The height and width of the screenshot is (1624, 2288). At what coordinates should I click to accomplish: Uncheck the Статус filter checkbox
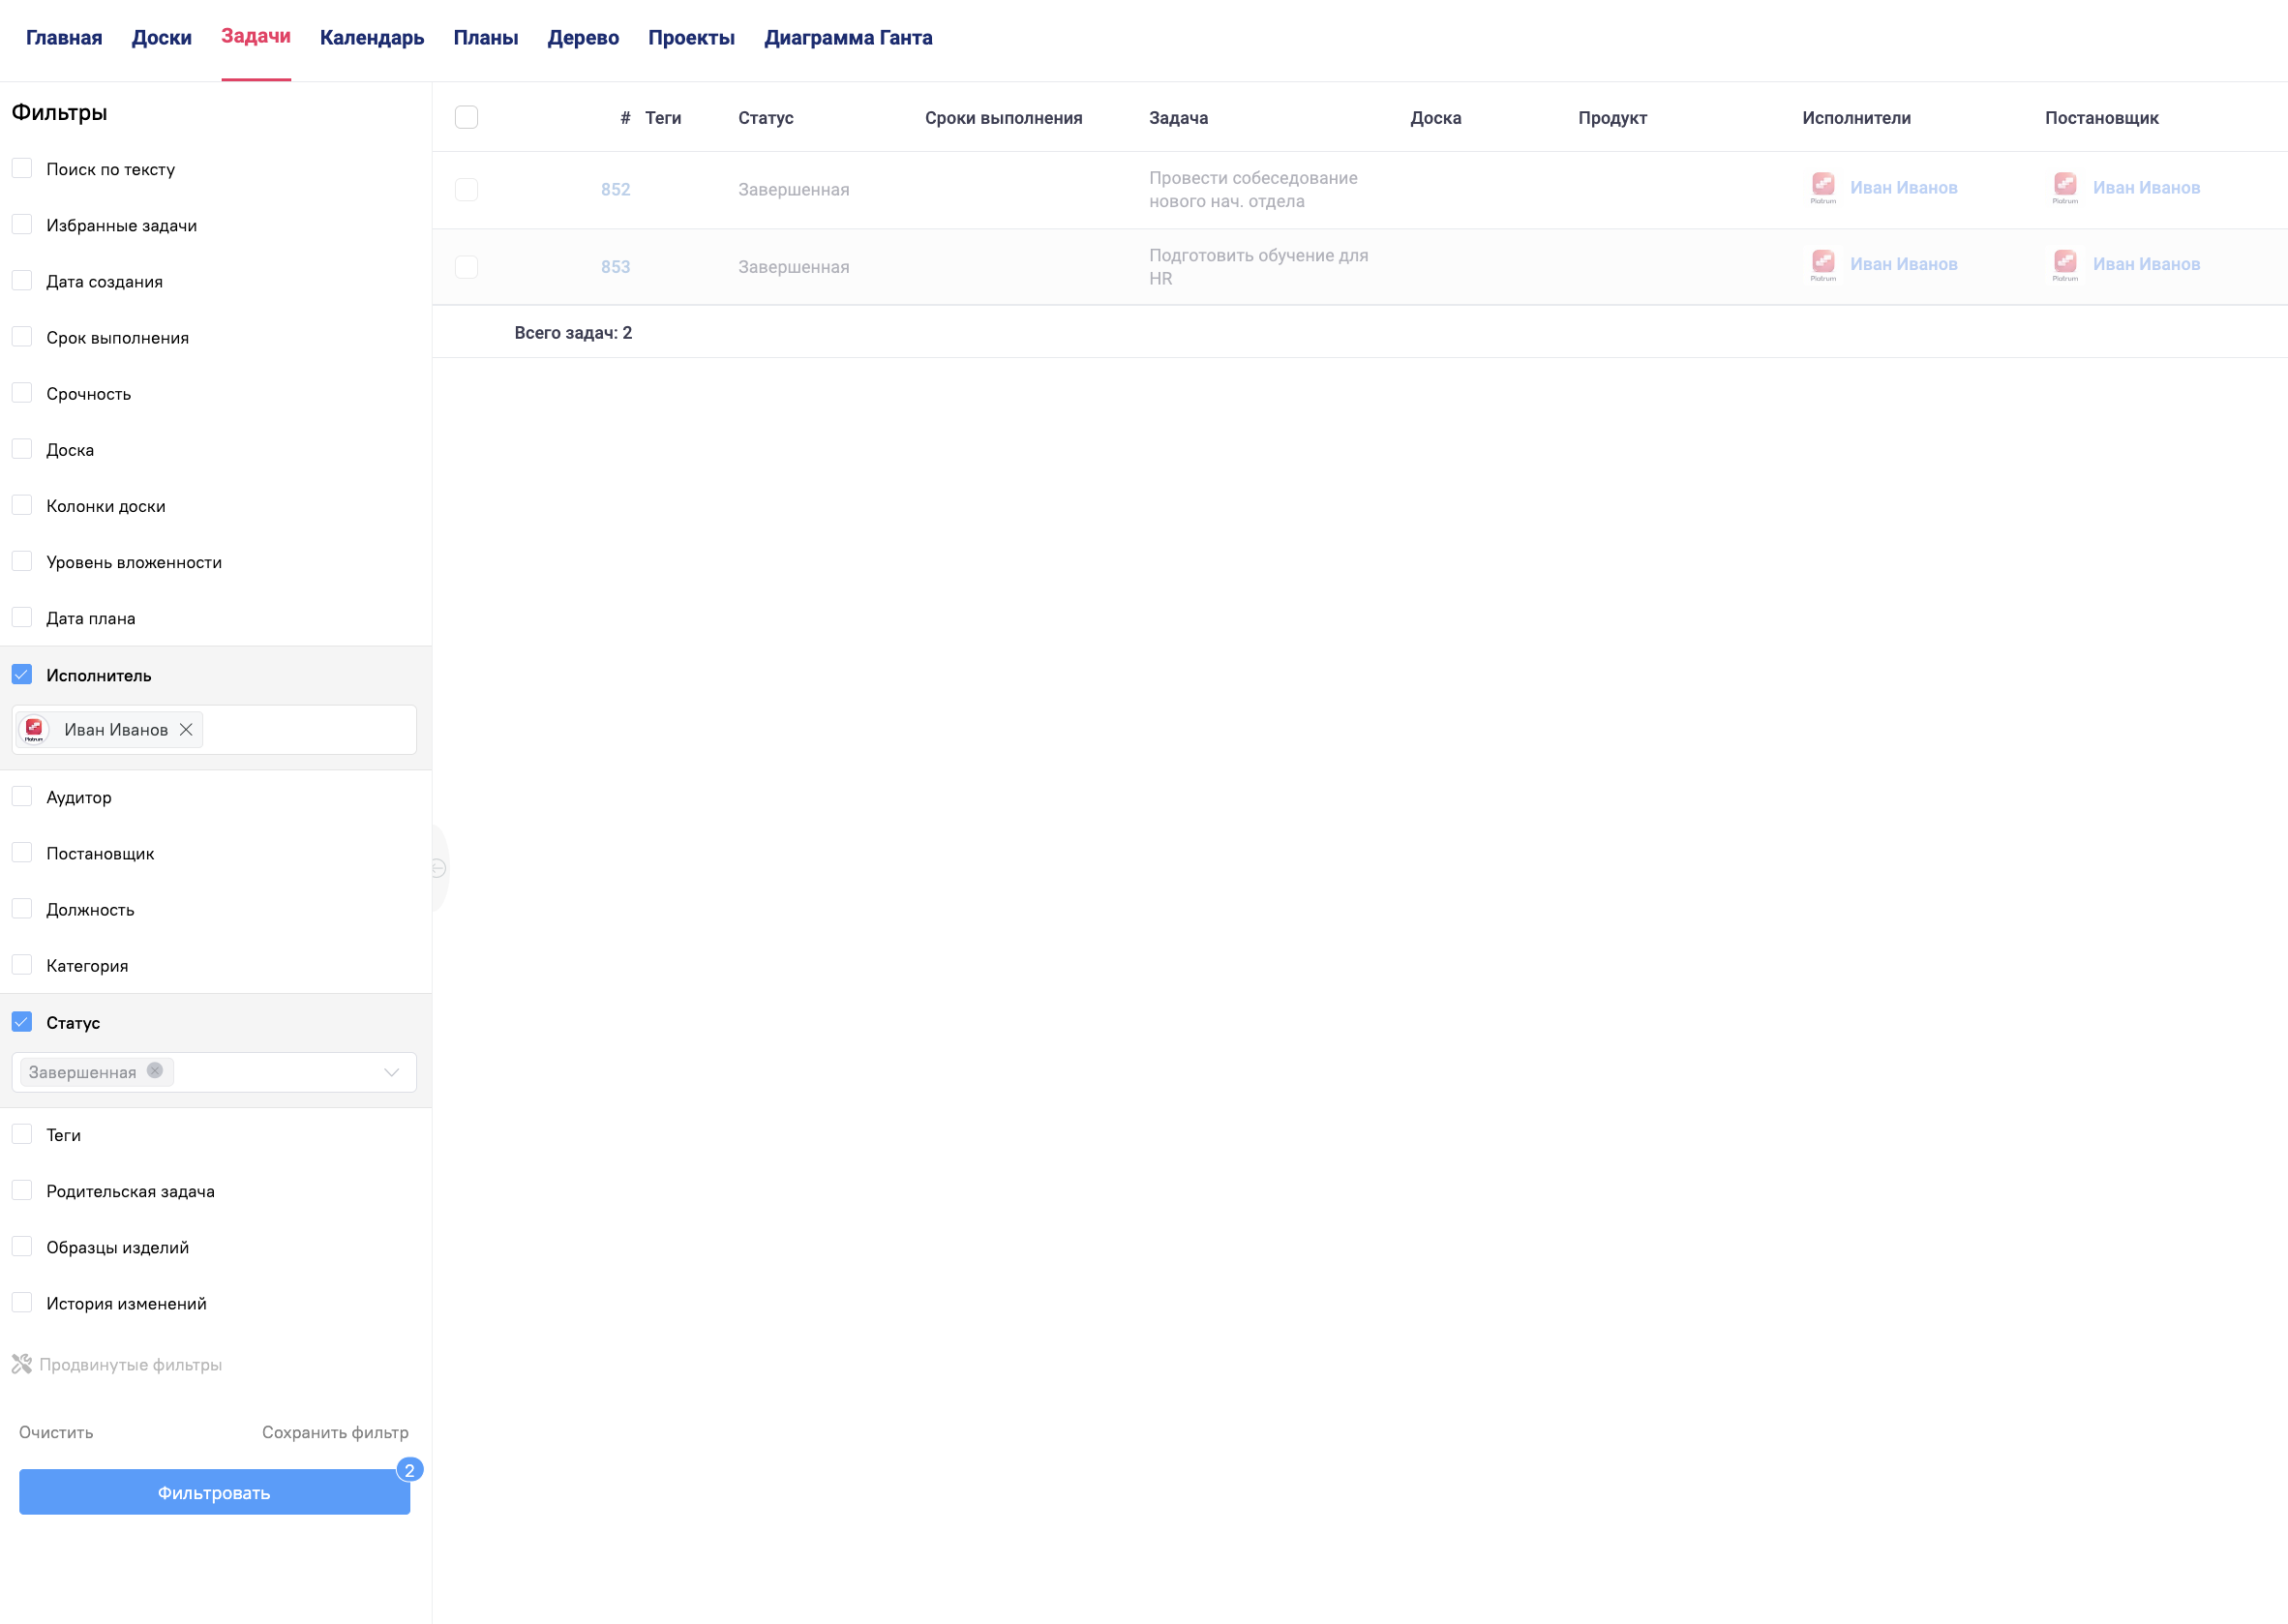22,1022
